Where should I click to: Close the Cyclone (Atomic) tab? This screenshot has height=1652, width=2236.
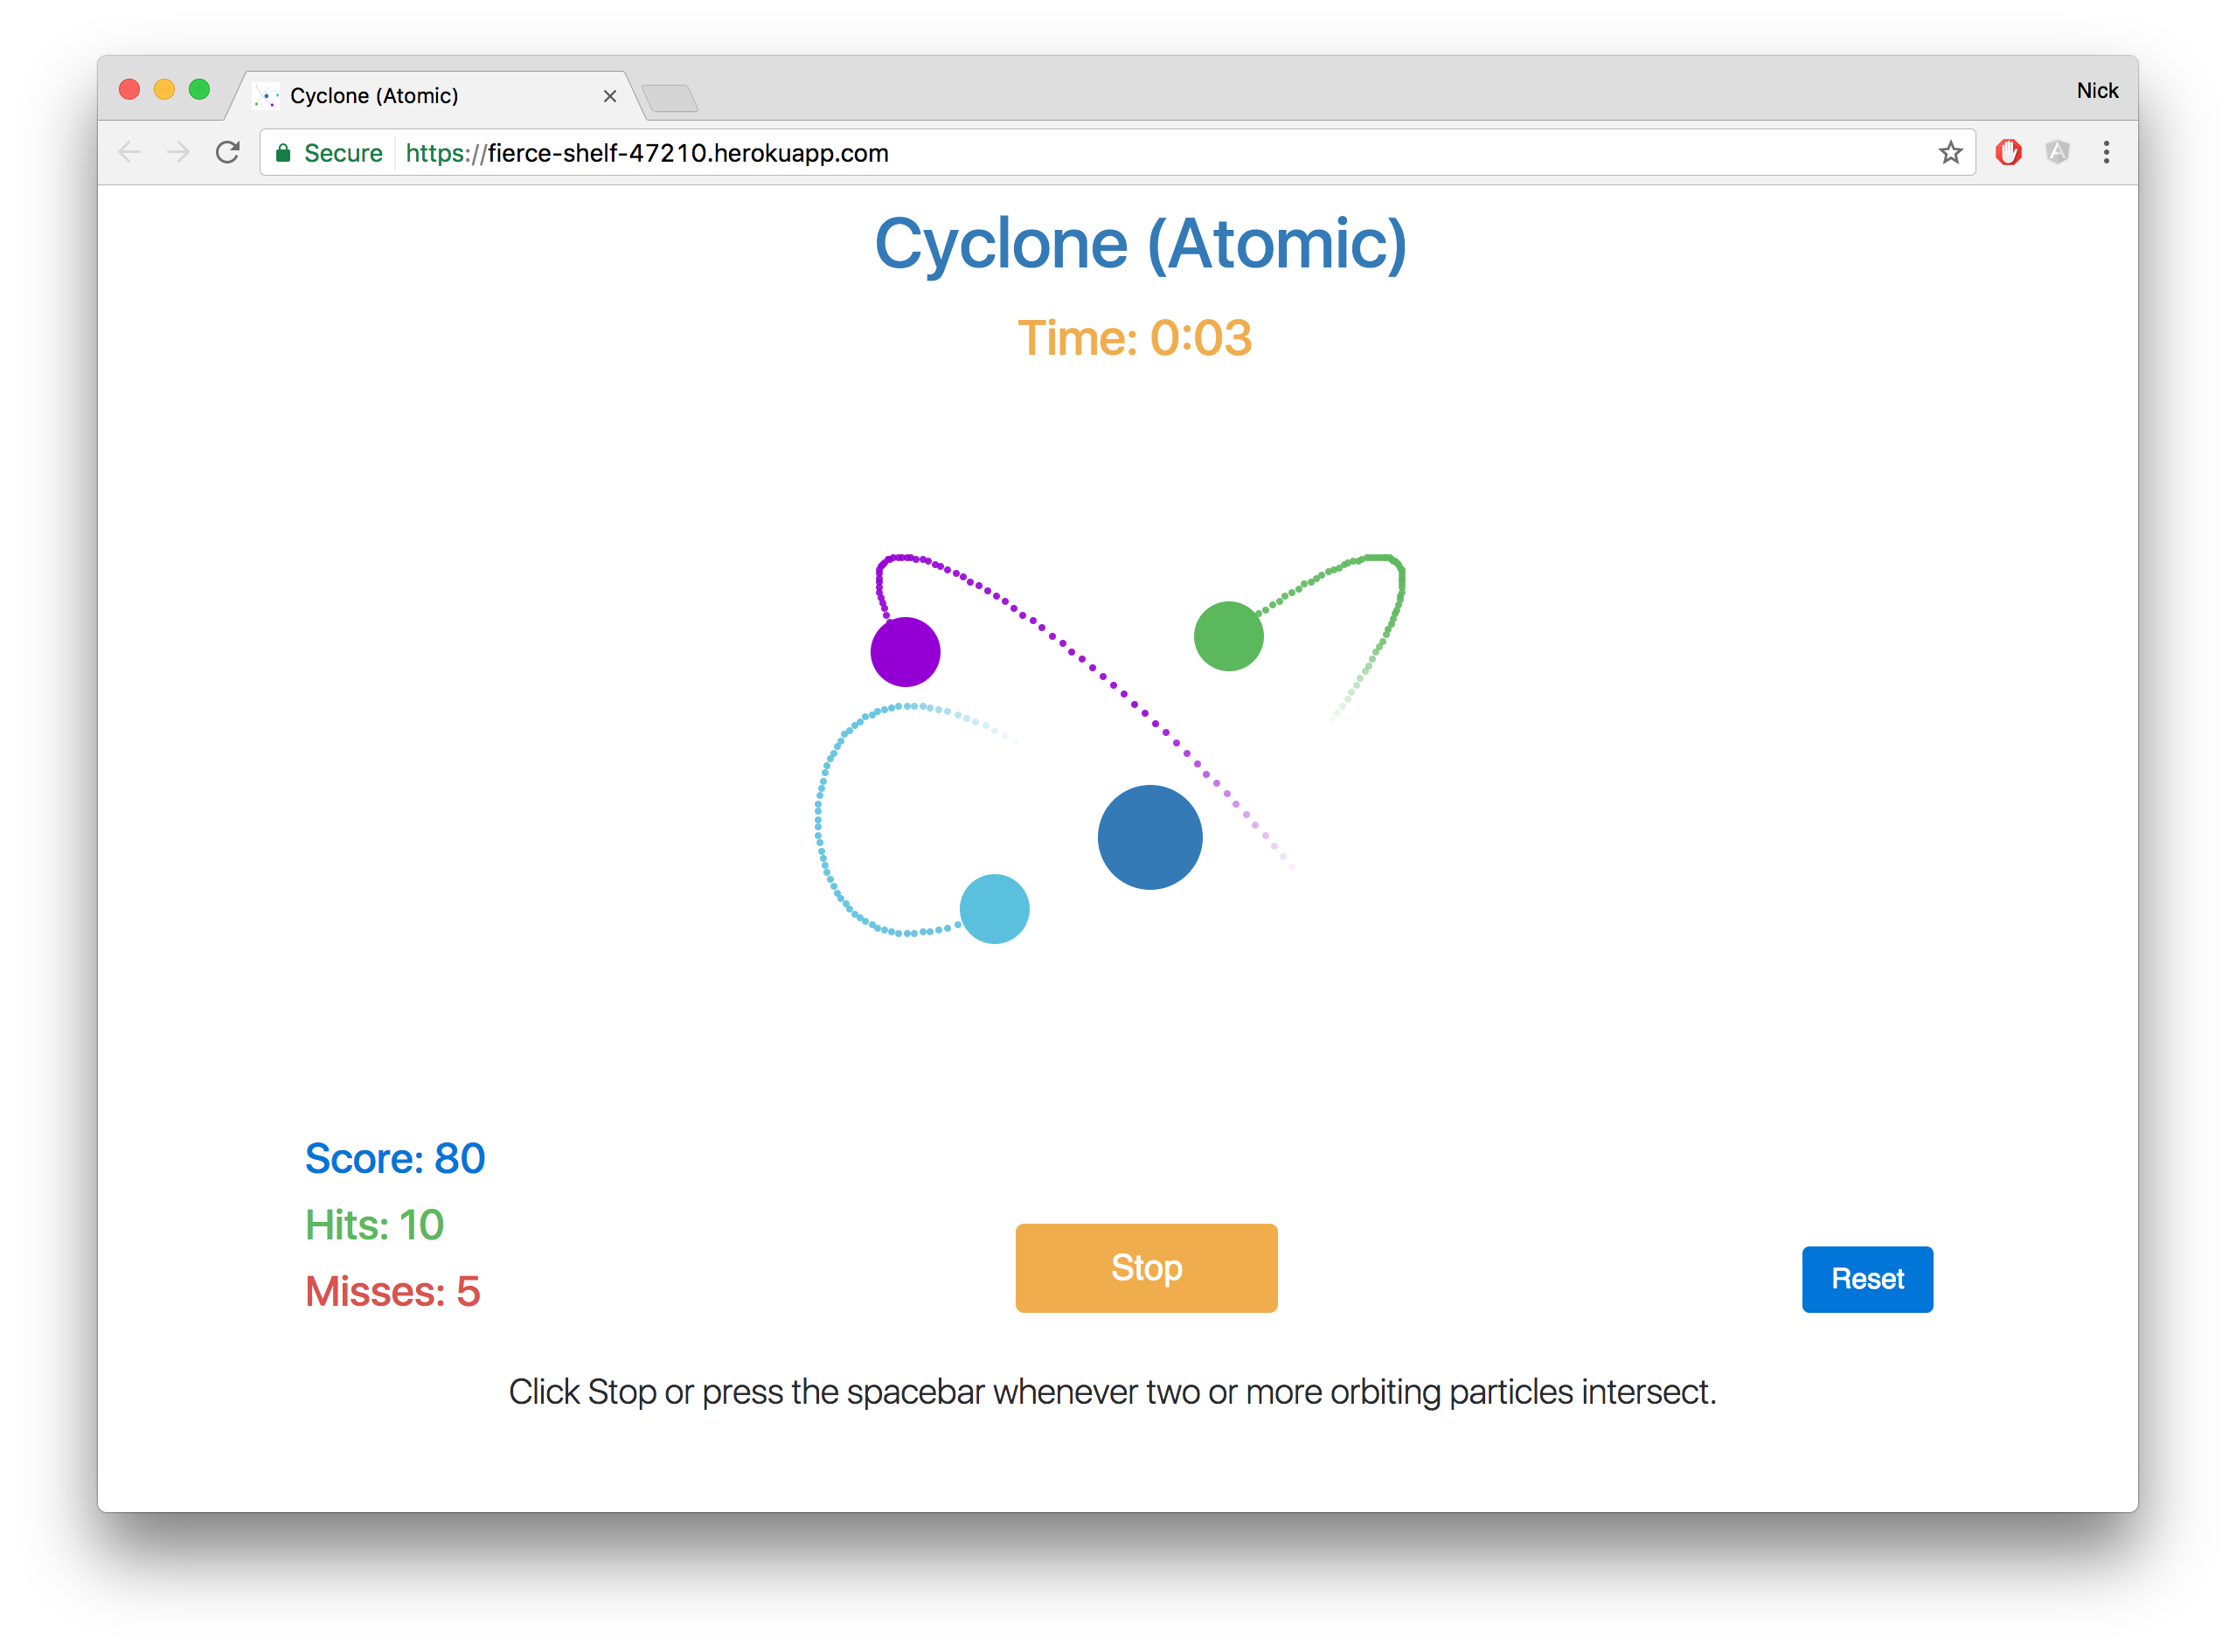click(x=610, y=96)
